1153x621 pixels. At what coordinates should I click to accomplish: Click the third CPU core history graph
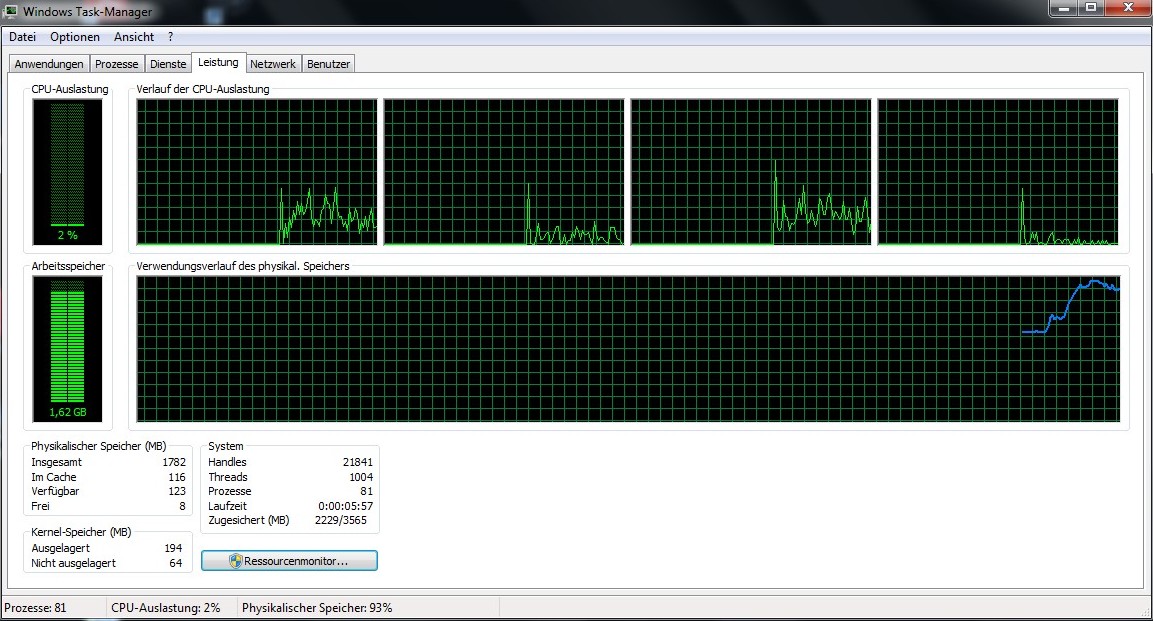pos(751,172)
